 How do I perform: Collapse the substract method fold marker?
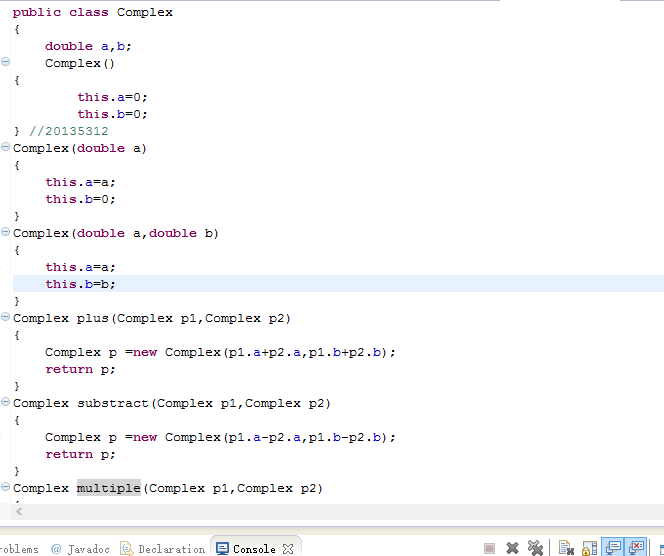click(x=5, y=402)
